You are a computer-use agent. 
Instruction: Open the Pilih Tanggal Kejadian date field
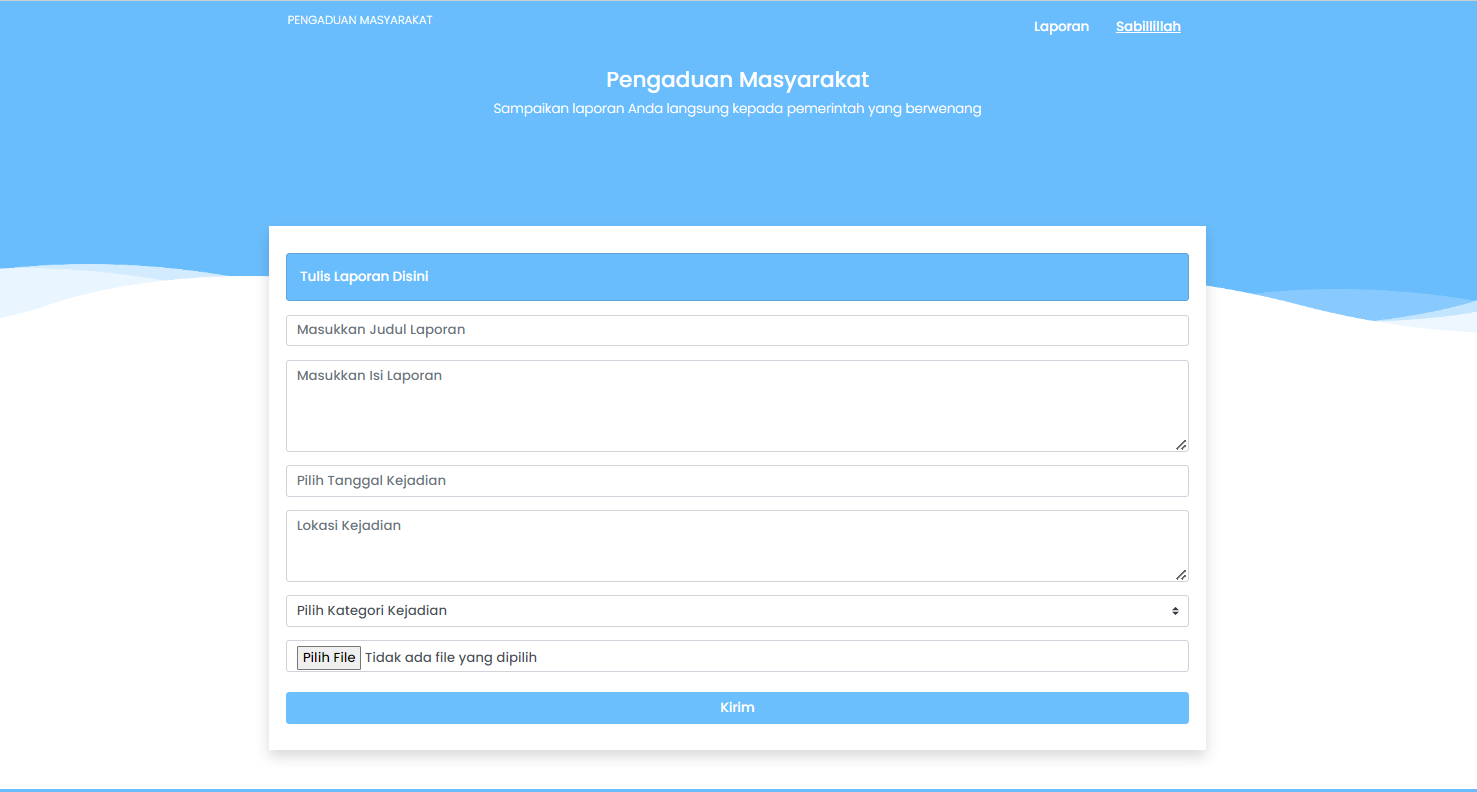(x=737, y=481)
